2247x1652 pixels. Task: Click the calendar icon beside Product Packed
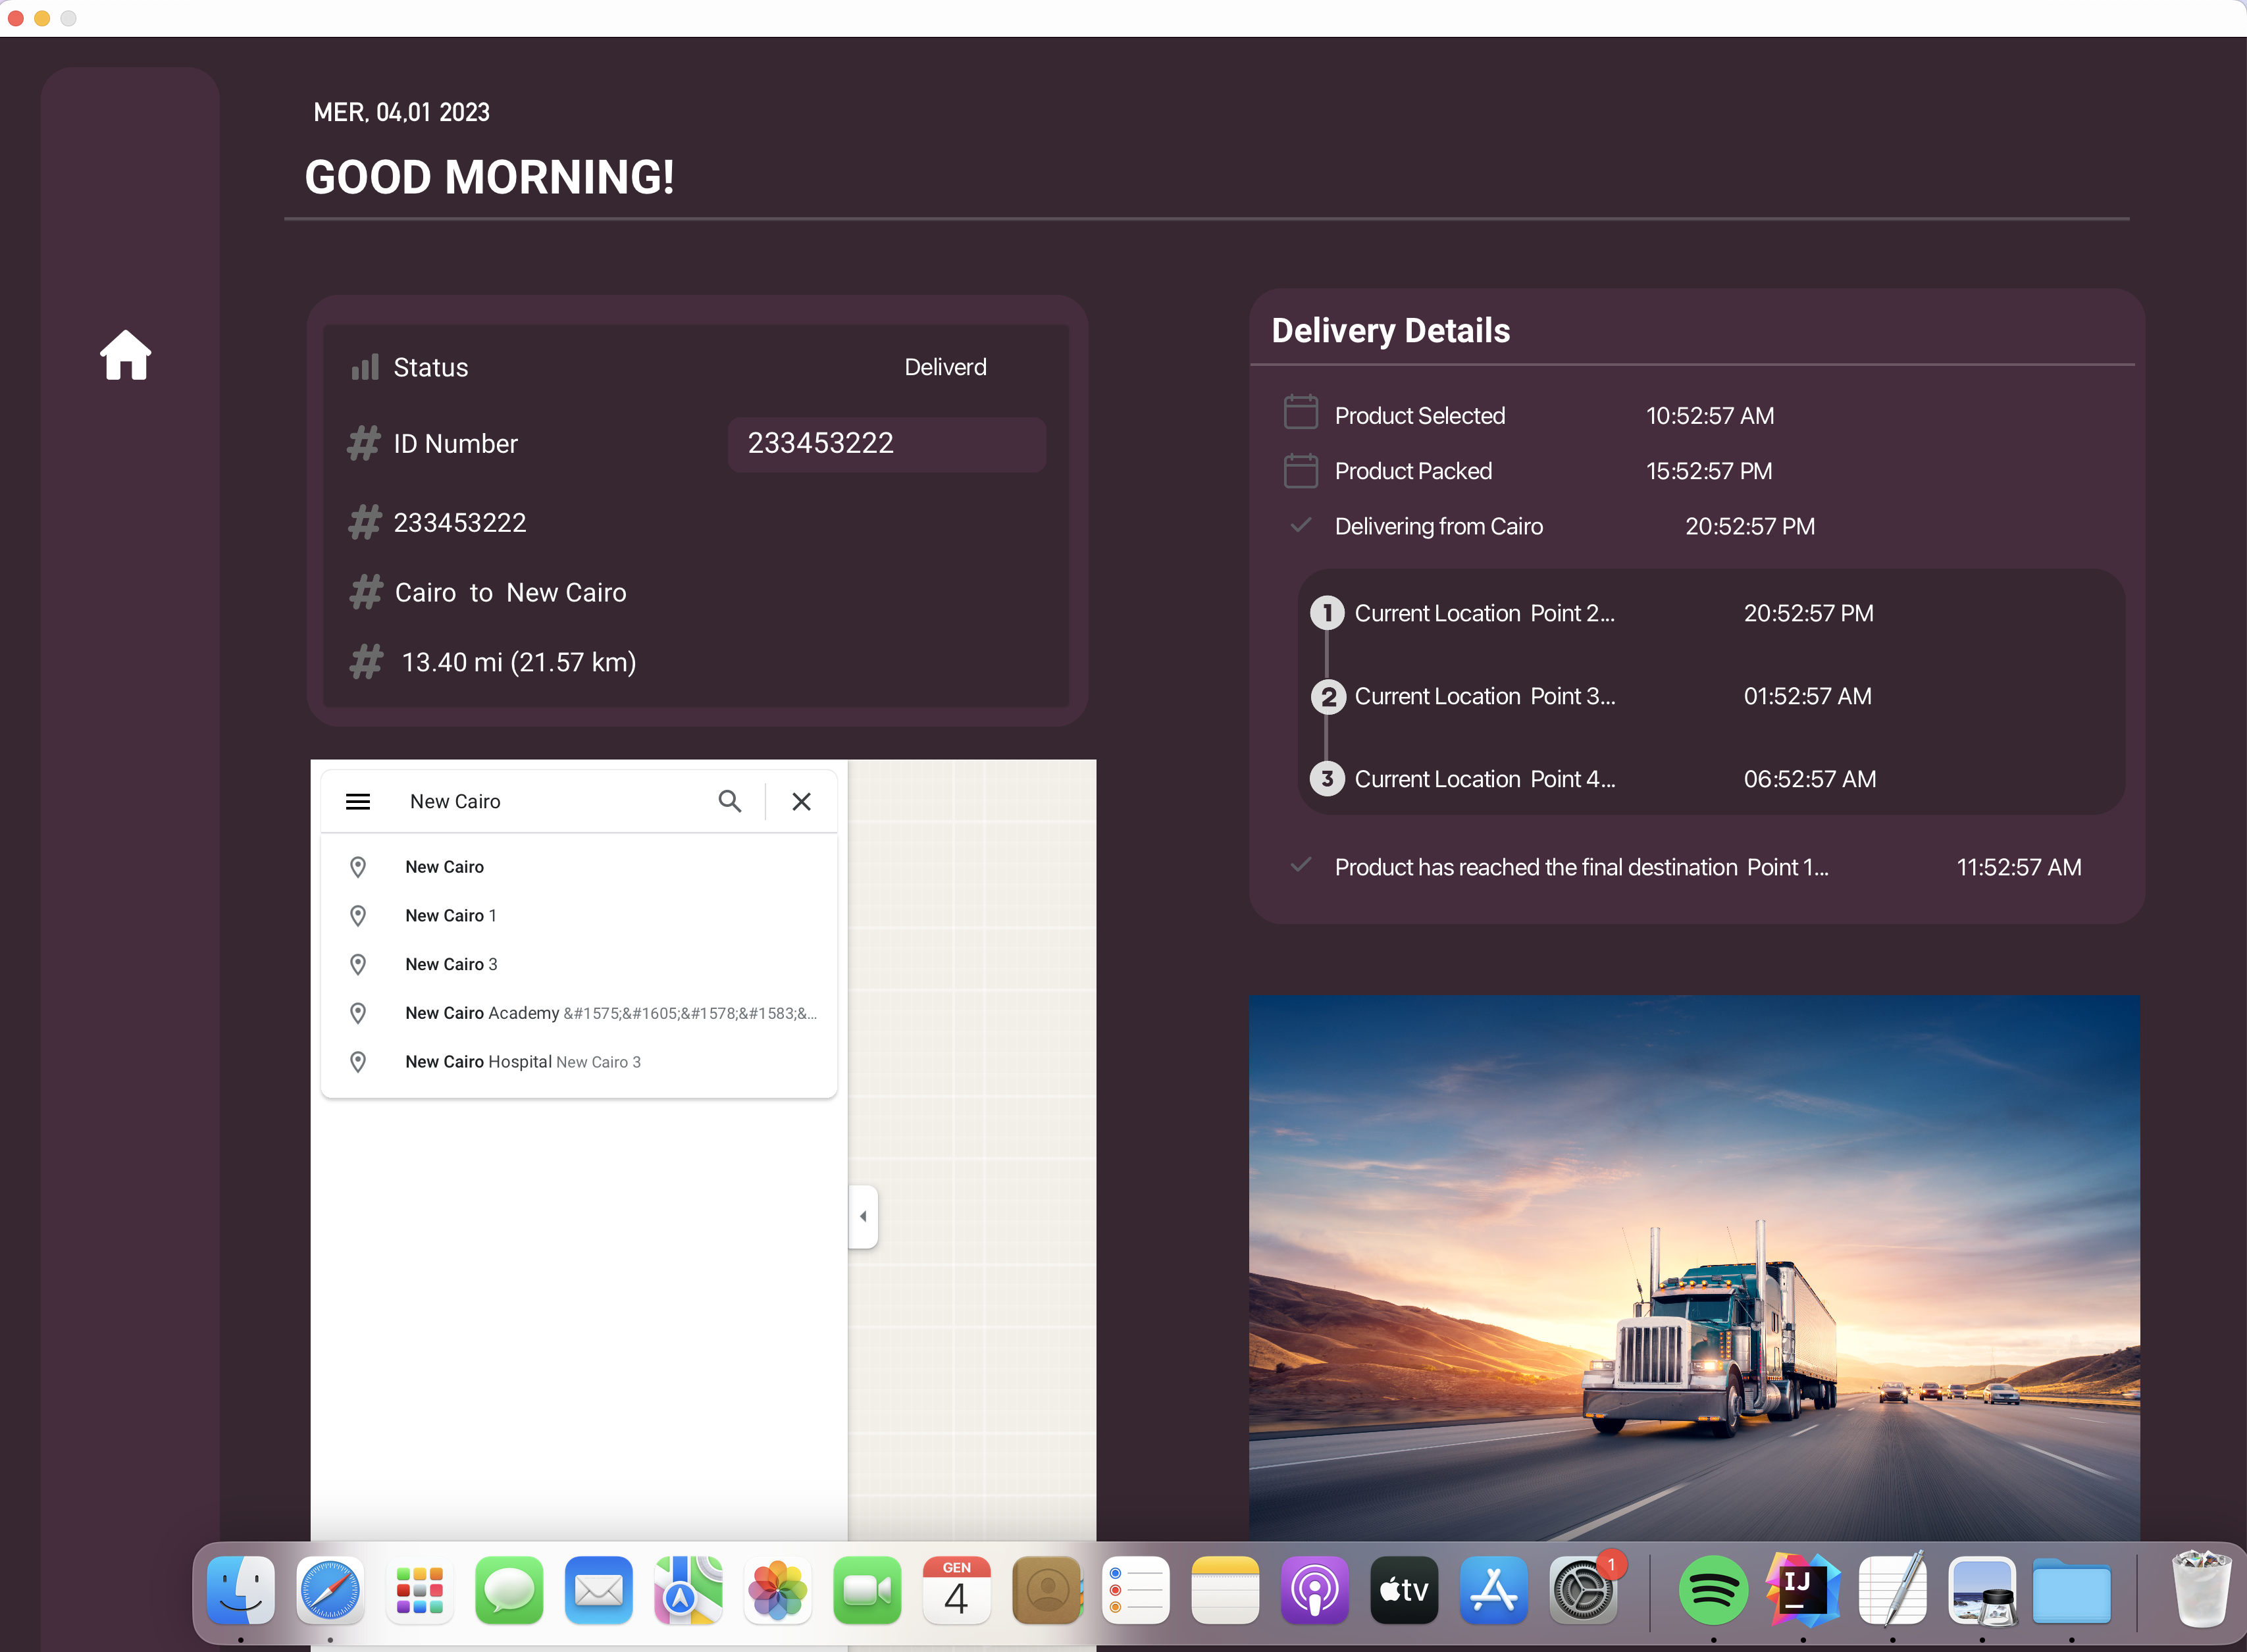1300,470
